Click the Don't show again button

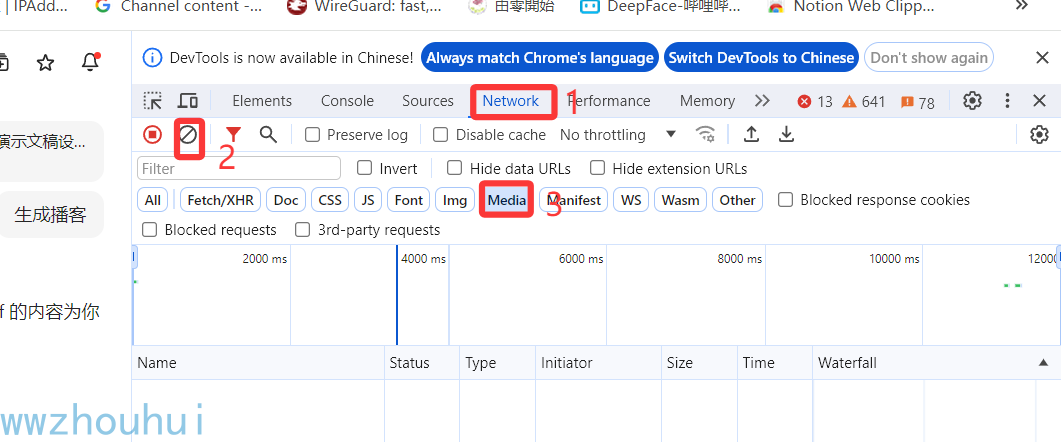928,58
